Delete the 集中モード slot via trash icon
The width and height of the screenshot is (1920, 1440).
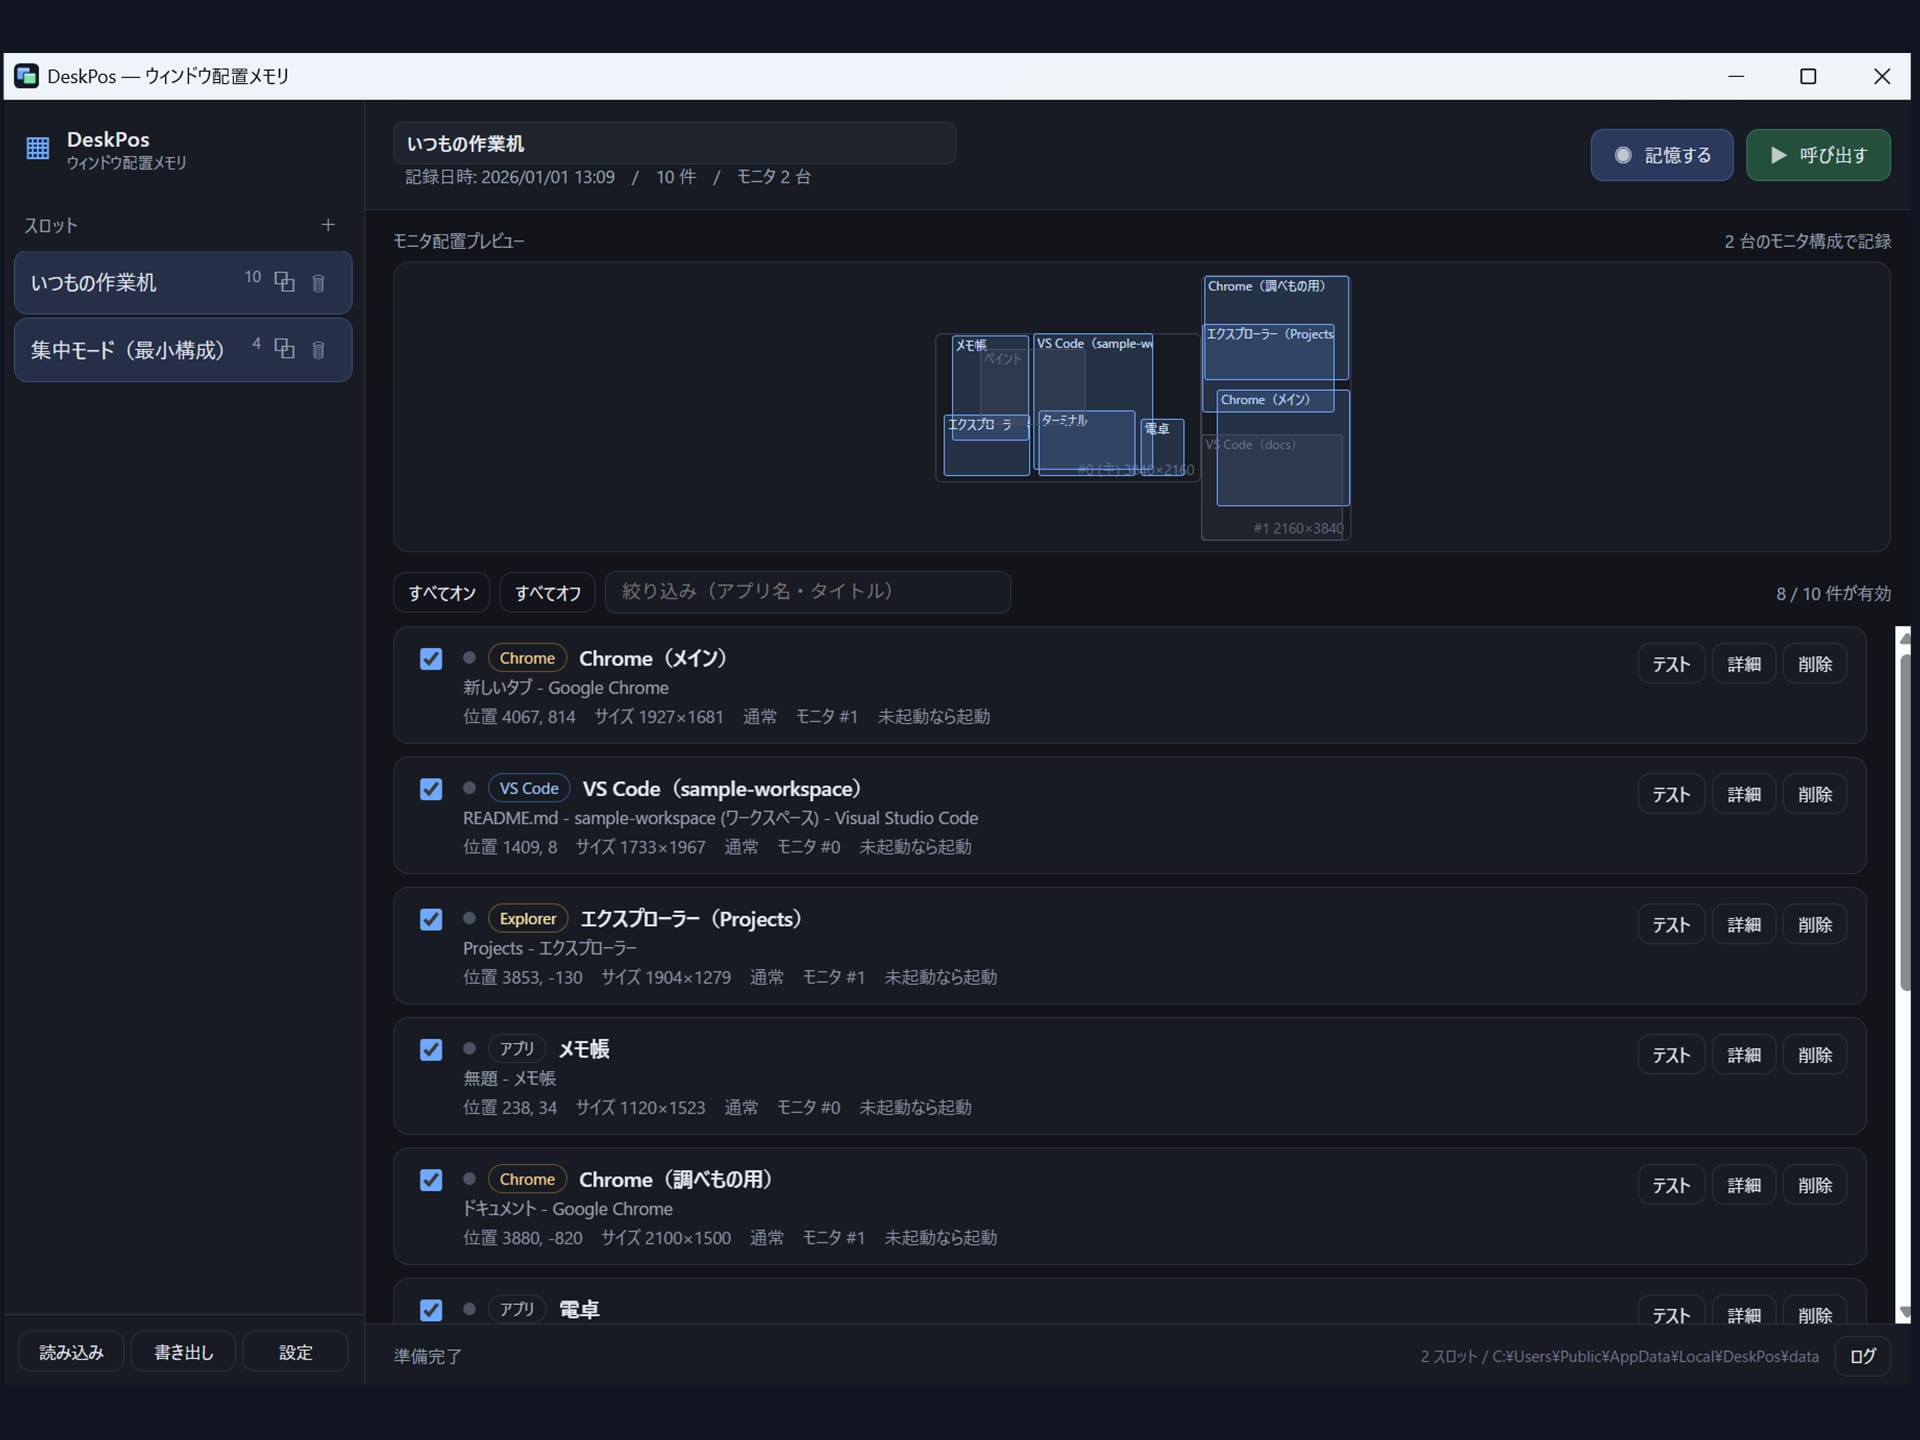point(318,350)
